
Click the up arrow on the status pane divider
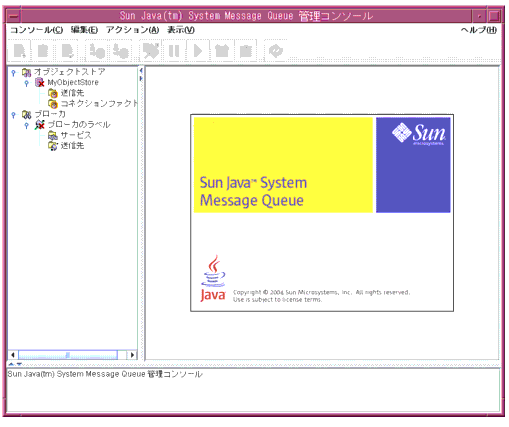point(11,364)
